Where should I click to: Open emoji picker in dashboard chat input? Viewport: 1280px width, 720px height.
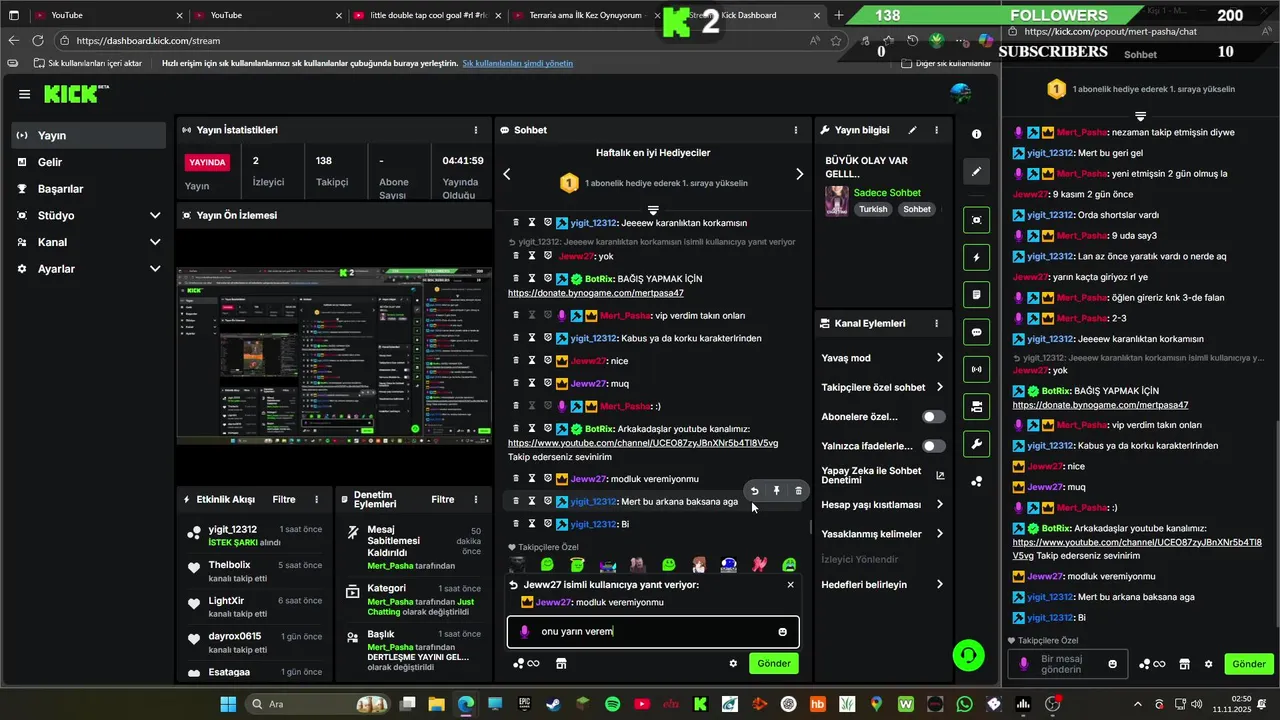click(782, 632)
